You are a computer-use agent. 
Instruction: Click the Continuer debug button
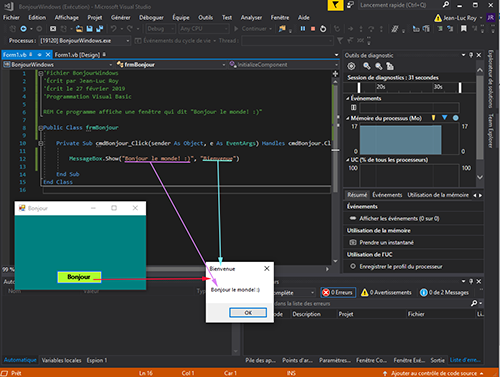[x=253, y=29]
